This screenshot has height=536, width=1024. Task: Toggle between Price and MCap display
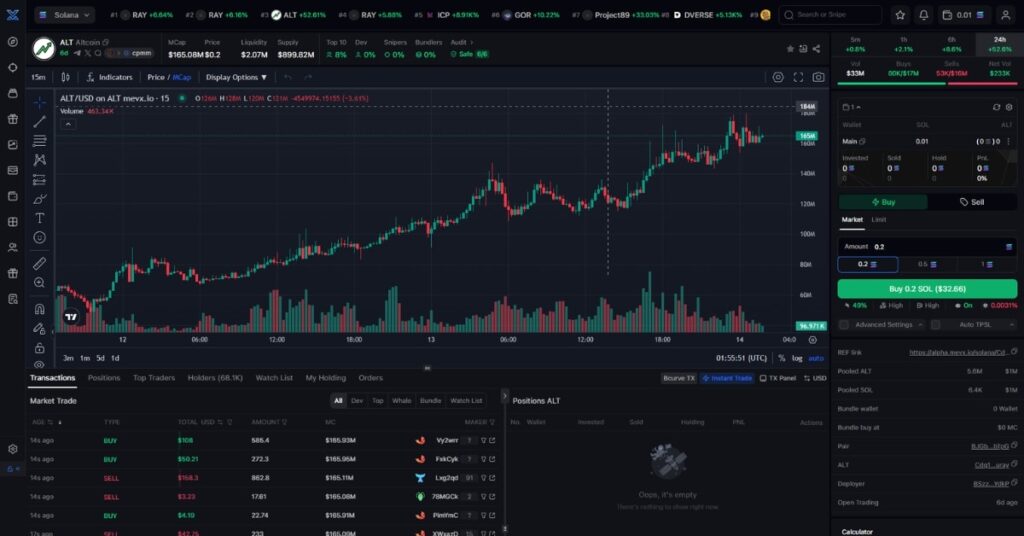[169, 77]
